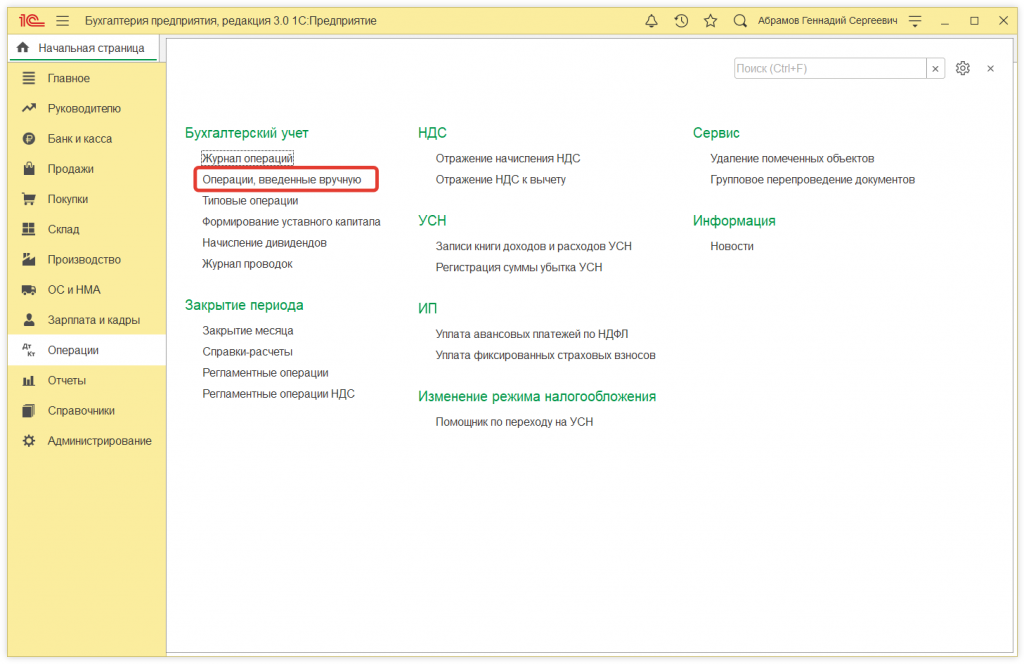Close the Операции menu panel
The image size is (1024, 664).
coord(990,68)
